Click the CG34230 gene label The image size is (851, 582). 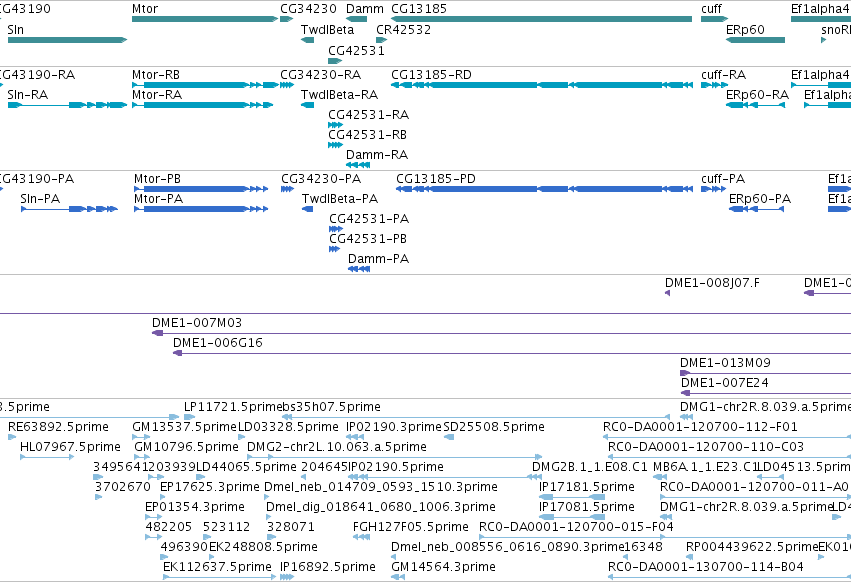coord(308,9)
